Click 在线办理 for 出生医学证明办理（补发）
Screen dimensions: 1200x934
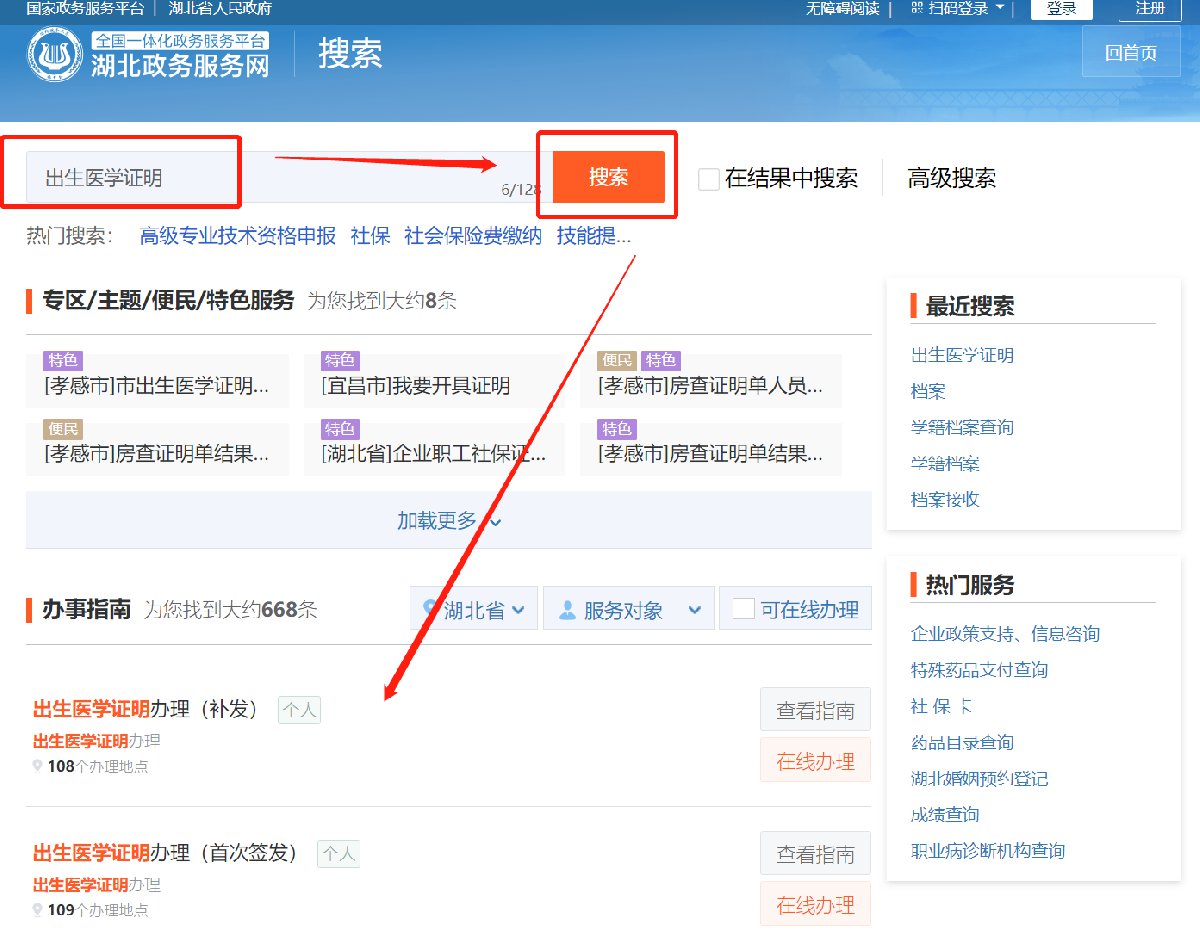pos(815,761)
